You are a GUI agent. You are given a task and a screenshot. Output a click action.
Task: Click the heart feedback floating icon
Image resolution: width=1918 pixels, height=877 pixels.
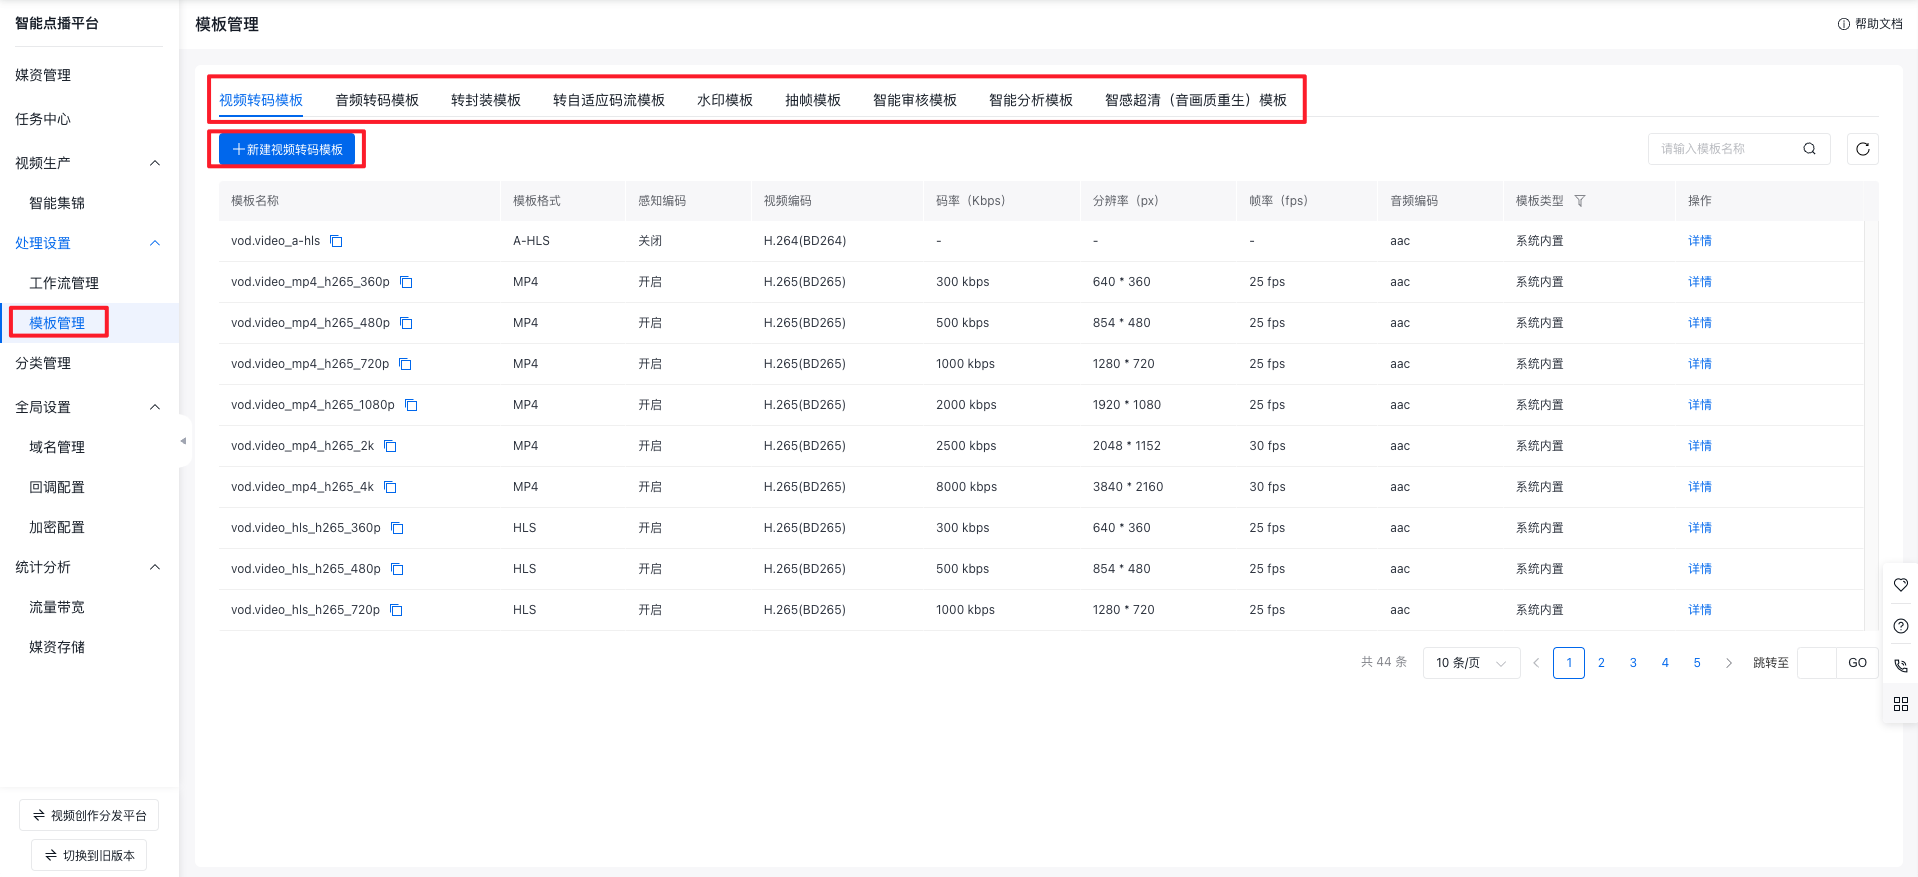1901,585
